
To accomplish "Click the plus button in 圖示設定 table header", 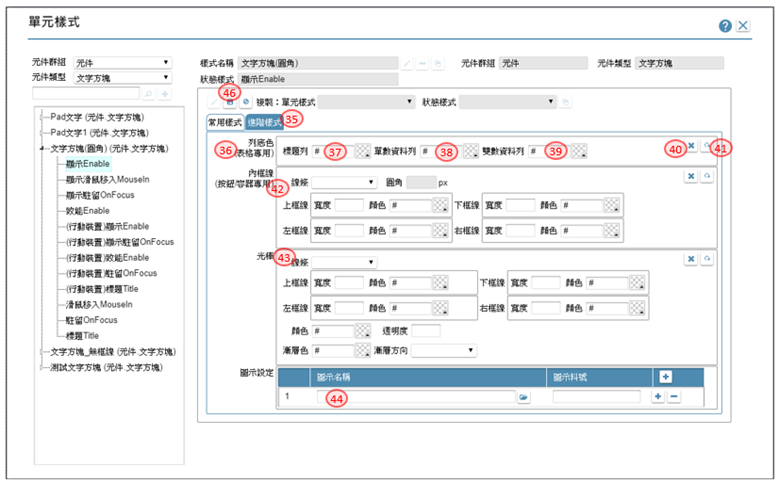I will click(x=666, y=377).
